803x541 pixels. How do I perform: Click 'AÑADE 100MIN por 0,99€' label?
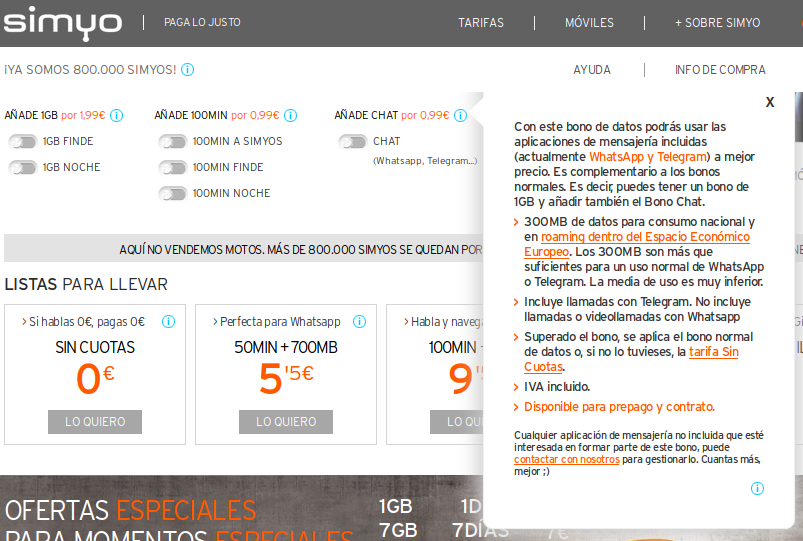coord(217,115)
